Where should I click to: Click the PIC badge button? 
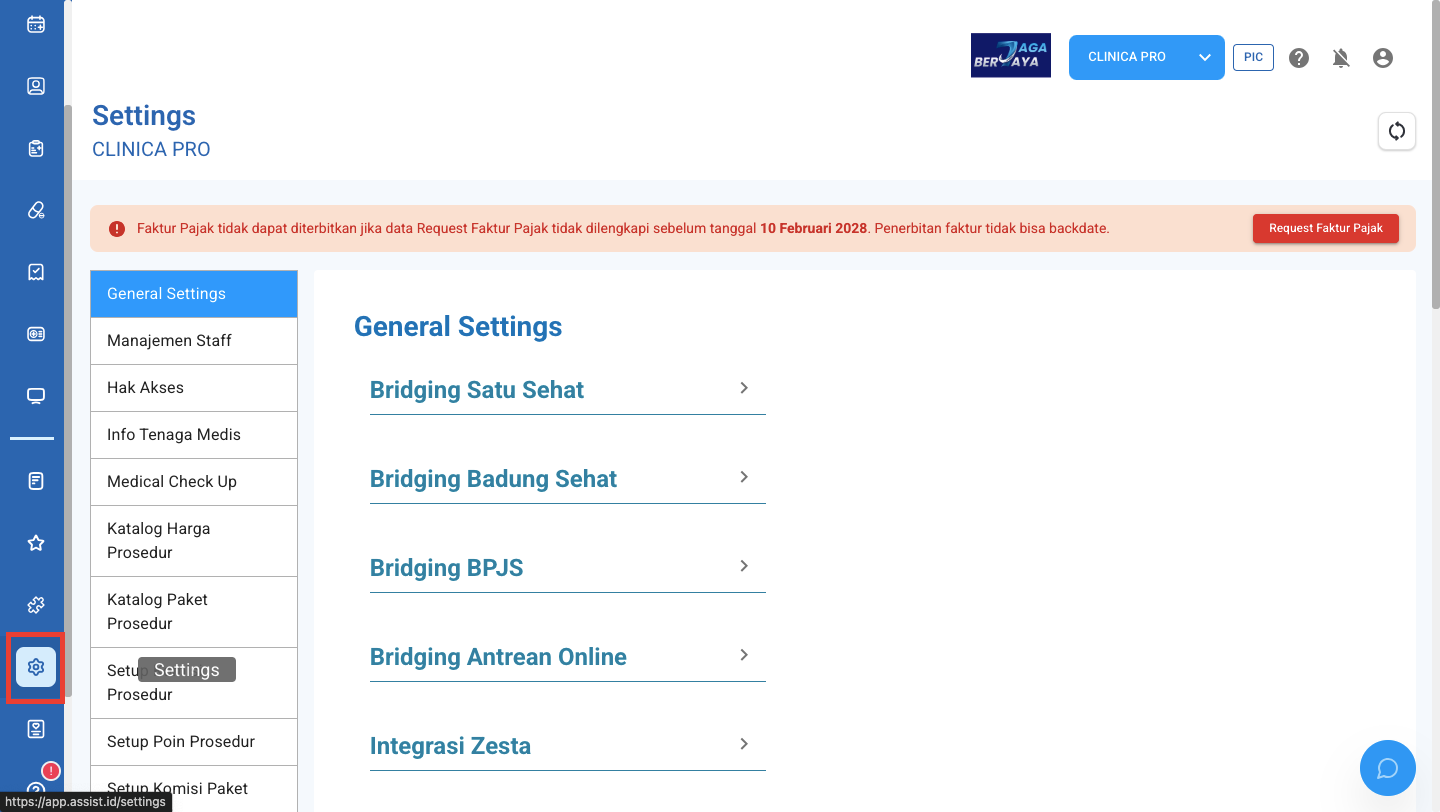1253,57
